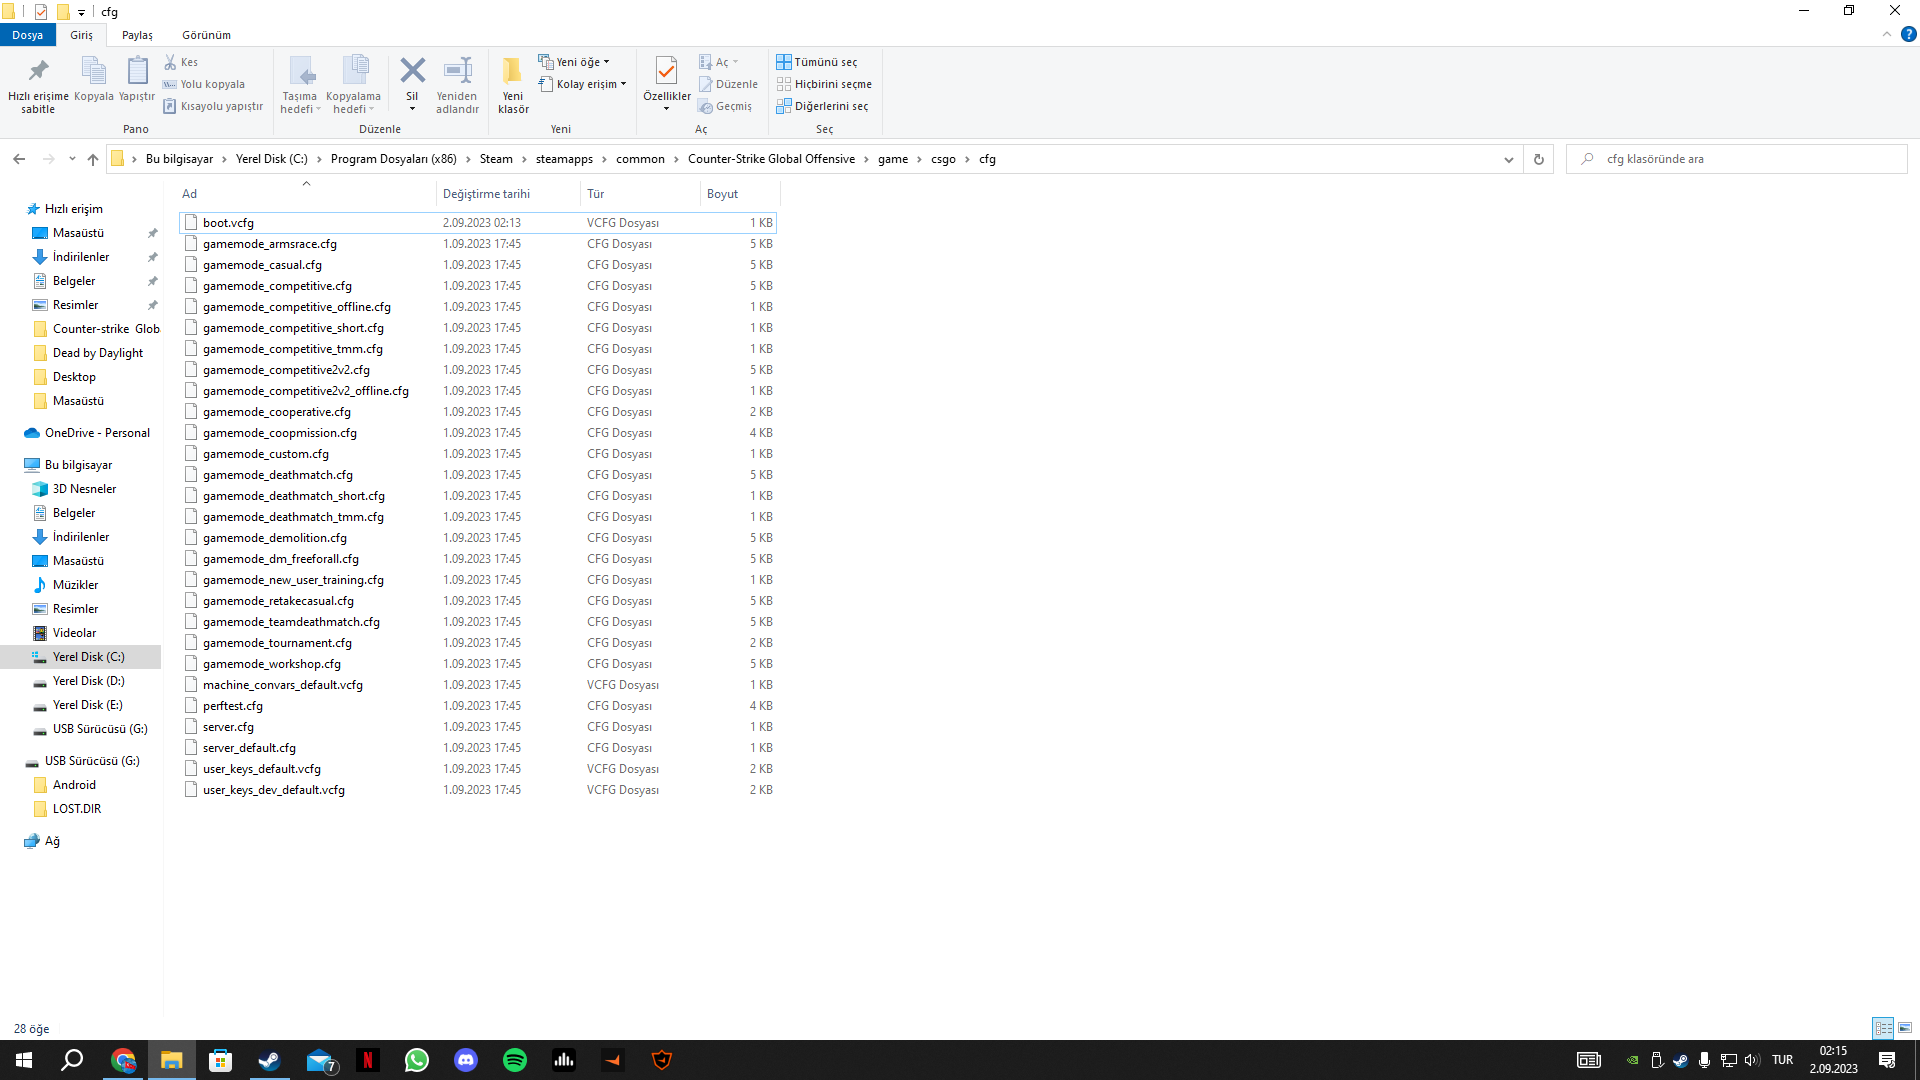Switch to large icons view toggle
Image resolution: width=1920 pixels, height=1080 pixels.
click(x=1905, y=1028)
